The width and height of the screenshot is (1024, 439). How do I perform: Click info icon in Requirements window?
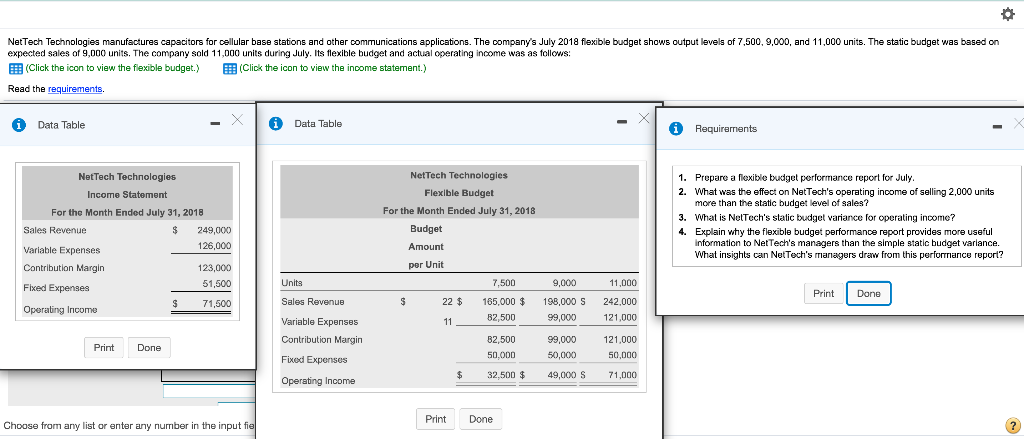(678, 129)
